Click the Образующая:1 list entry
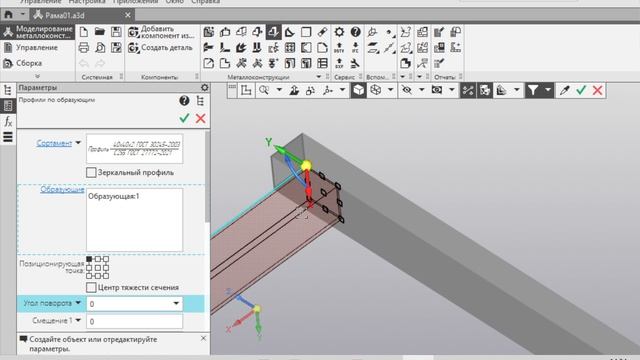640x360 pixels. [x=114, y=196]
